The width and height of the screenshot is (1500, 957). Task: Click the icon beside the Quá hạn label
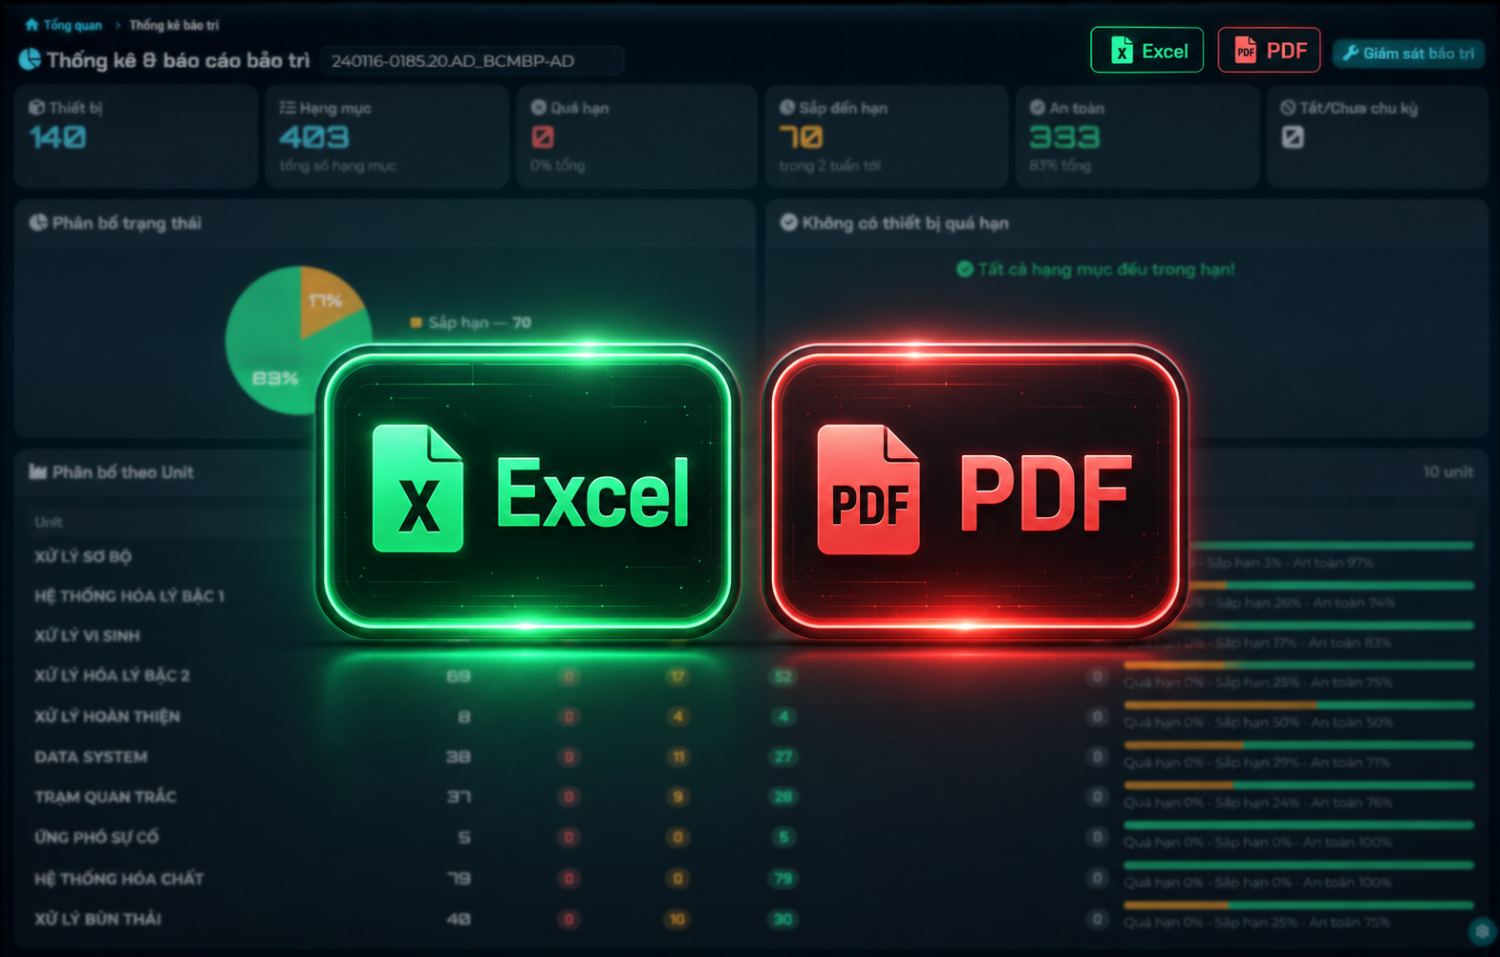(x=539, y=107)
